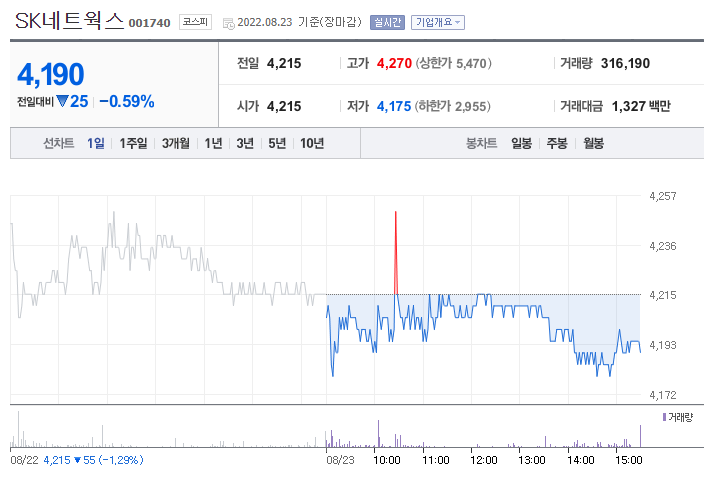Viewport: 704px width, 483px height.
Task: Click the 전일 value 4,215
Action: point(284,63)
